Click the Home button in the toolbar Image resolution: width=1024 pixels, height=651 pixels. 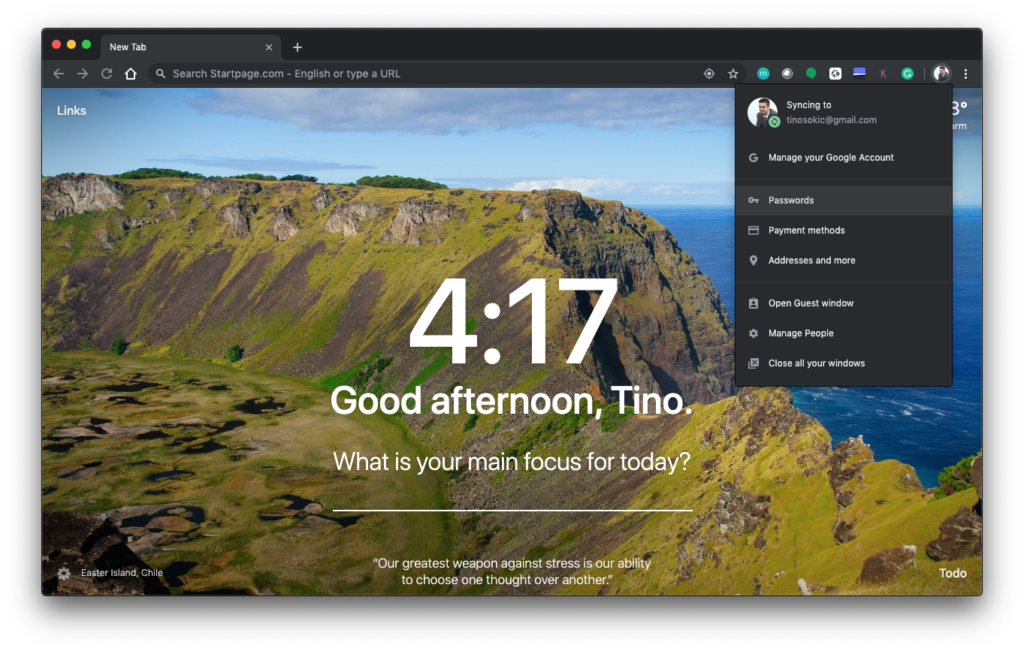(130, 74)
